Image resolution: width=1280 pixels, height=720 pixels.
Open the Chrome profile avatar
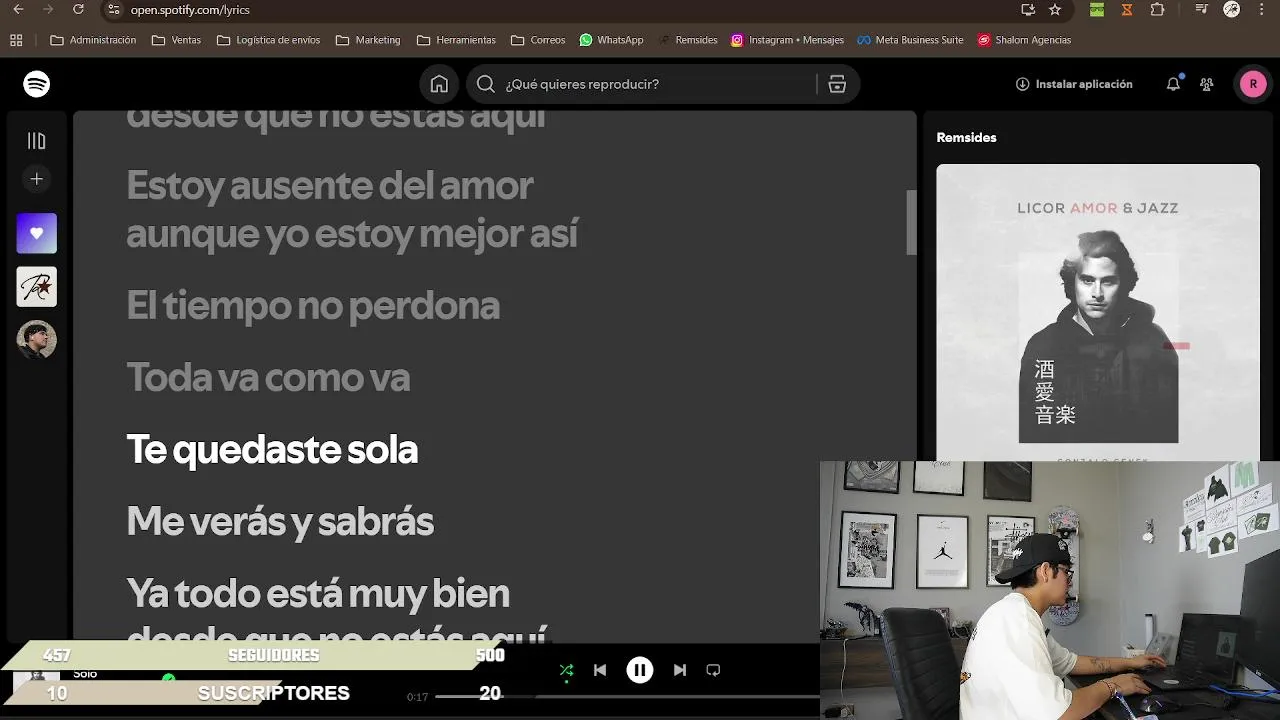point(1232,10)
